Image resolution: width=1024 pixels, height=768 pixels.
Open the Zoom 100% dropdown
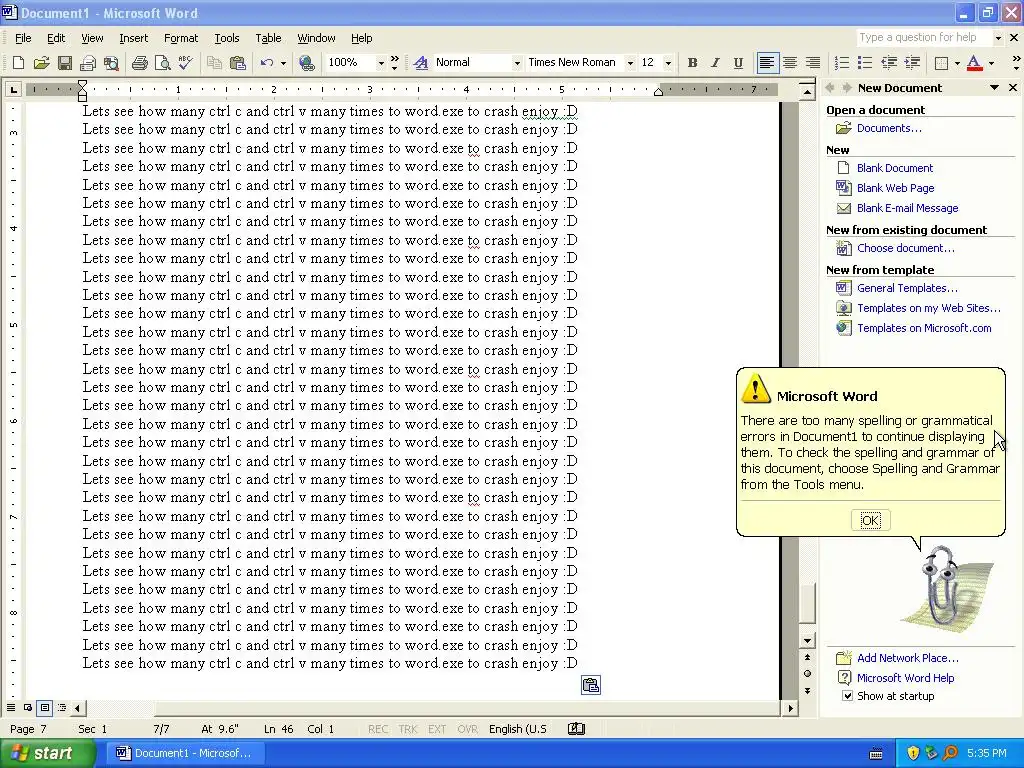pyautogui.click(x=380, y=63)
